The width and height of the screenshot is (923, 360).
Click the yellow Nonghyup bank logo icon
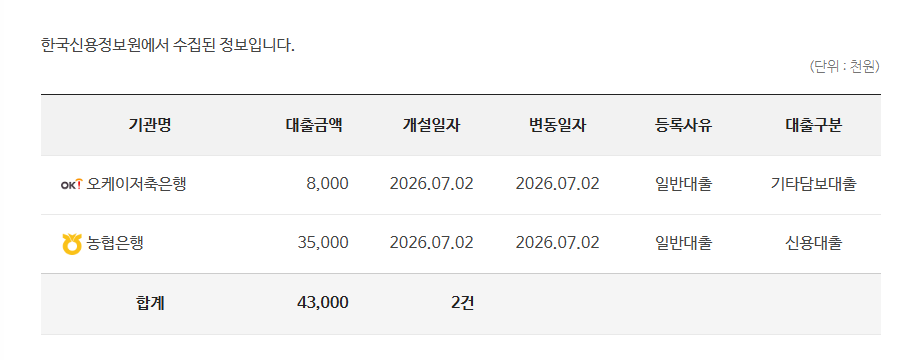[72, 244]
